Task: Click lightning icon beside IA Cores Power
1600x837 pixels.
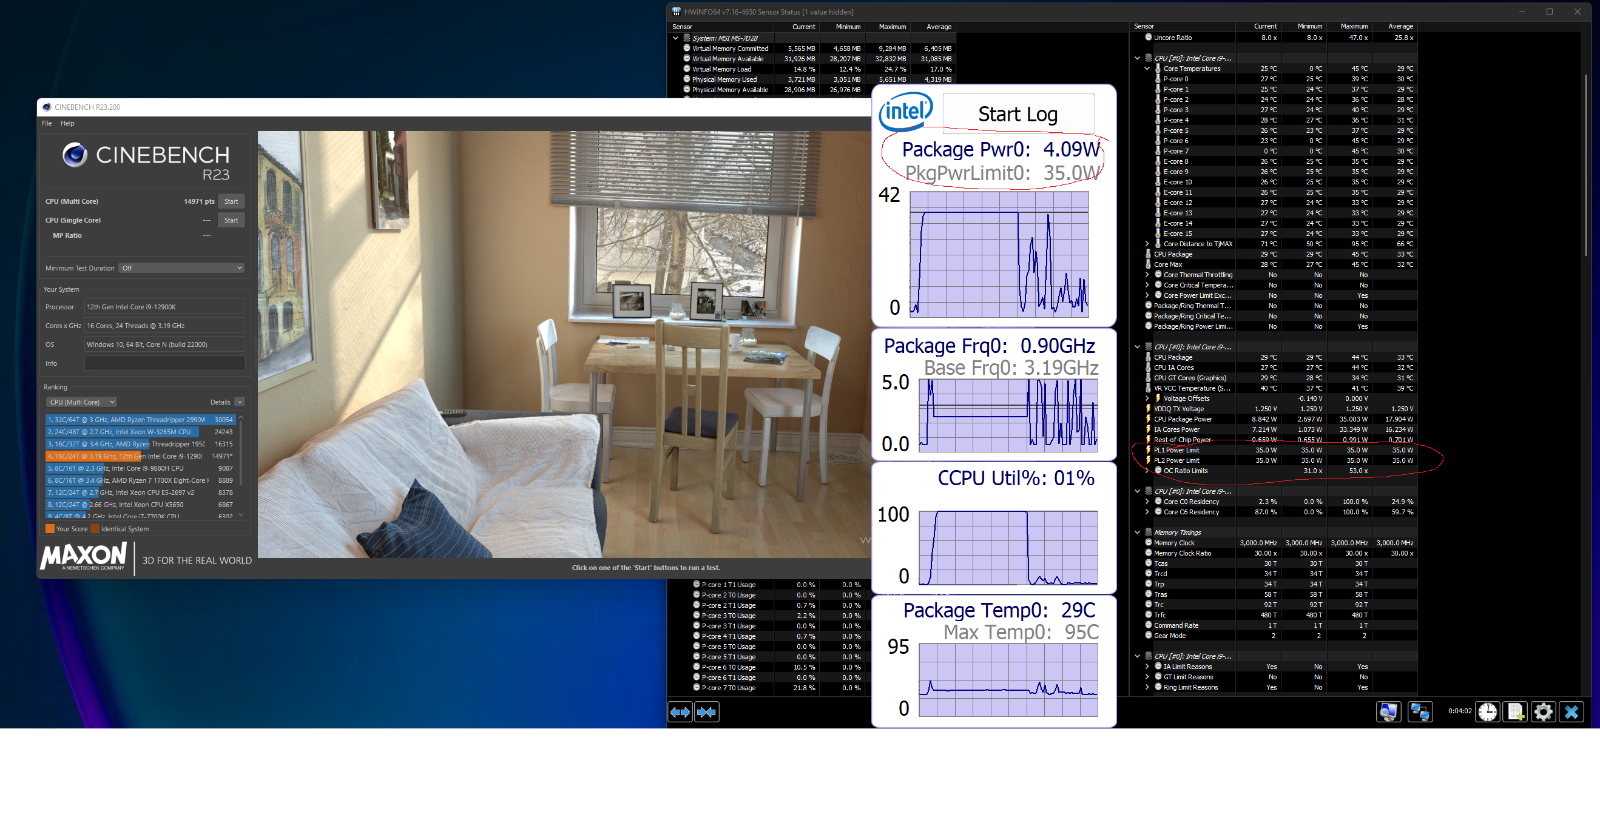Action: [x=1148, y=430]
